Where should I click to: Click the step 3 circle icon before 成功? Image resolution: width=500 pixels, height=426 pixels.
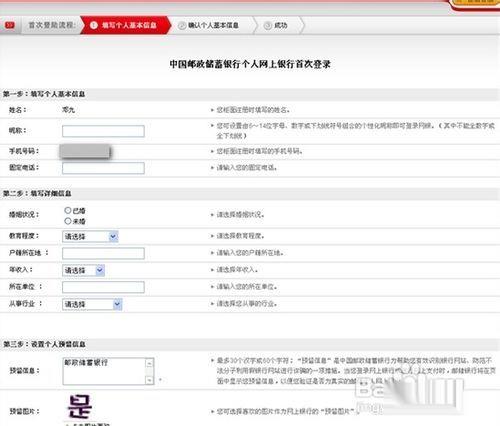point(268,25)
